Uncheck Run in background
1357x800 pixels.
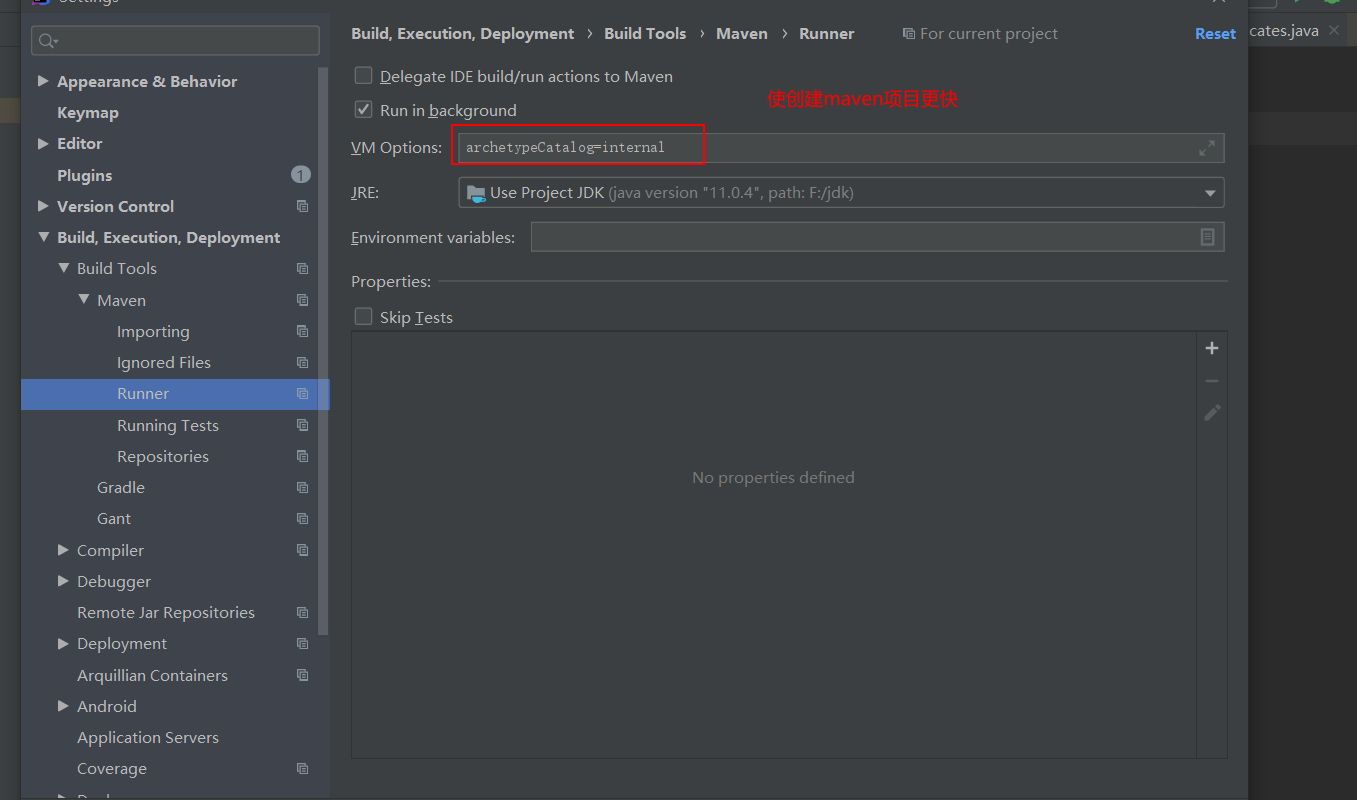363,110
